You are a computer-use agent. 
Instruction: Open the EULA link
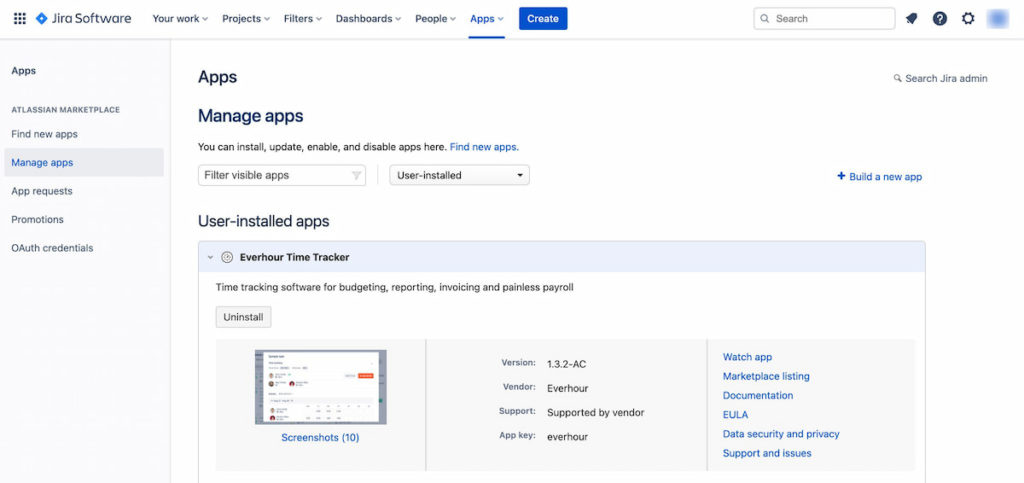(x=735, y=414)
